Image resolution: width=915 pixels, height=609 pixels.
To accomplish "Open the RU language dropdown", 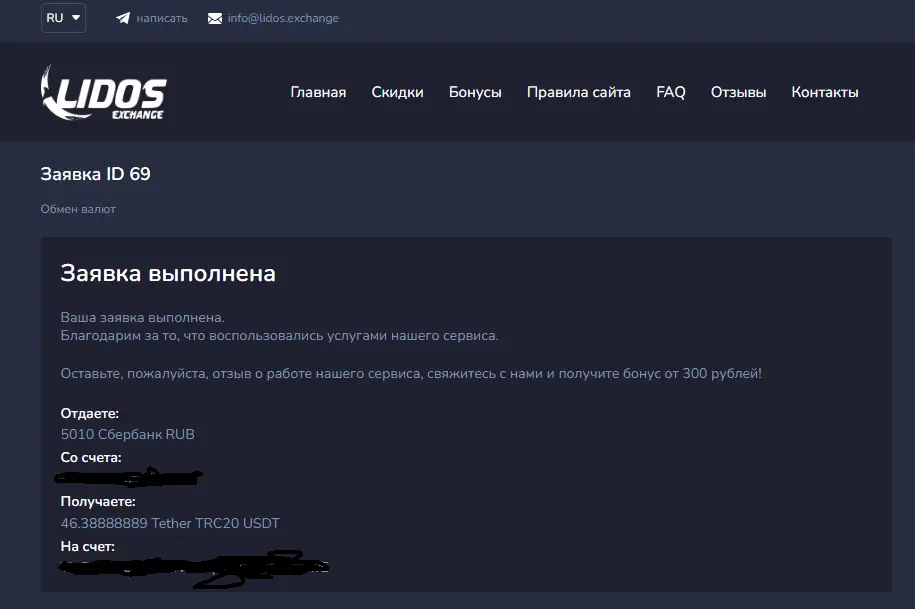I will tap(63, 18).
